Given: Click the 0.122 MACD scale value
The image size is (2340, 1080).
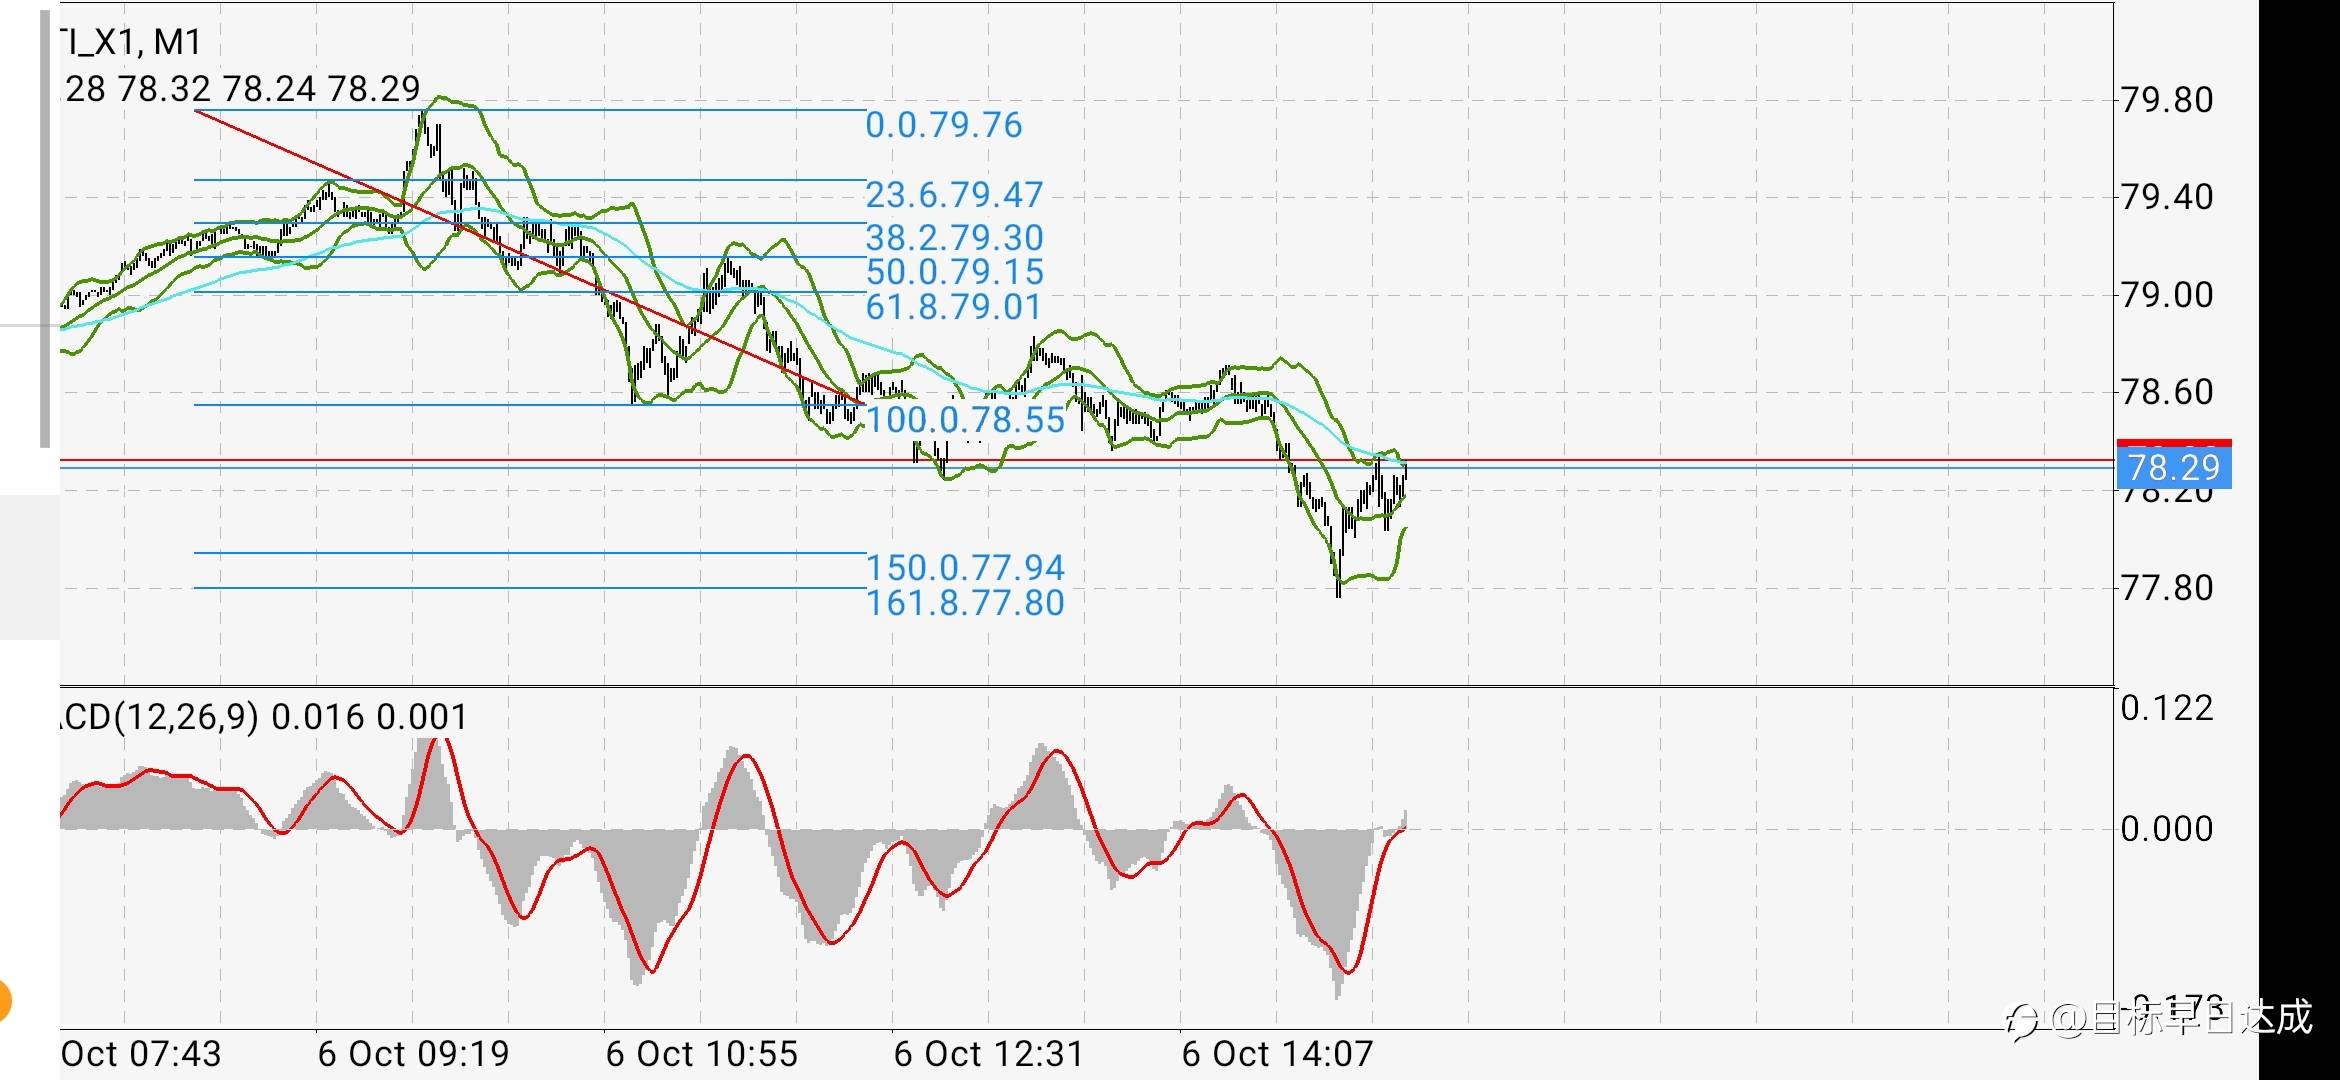Looking at the screenshot, I should point(2167,708).
